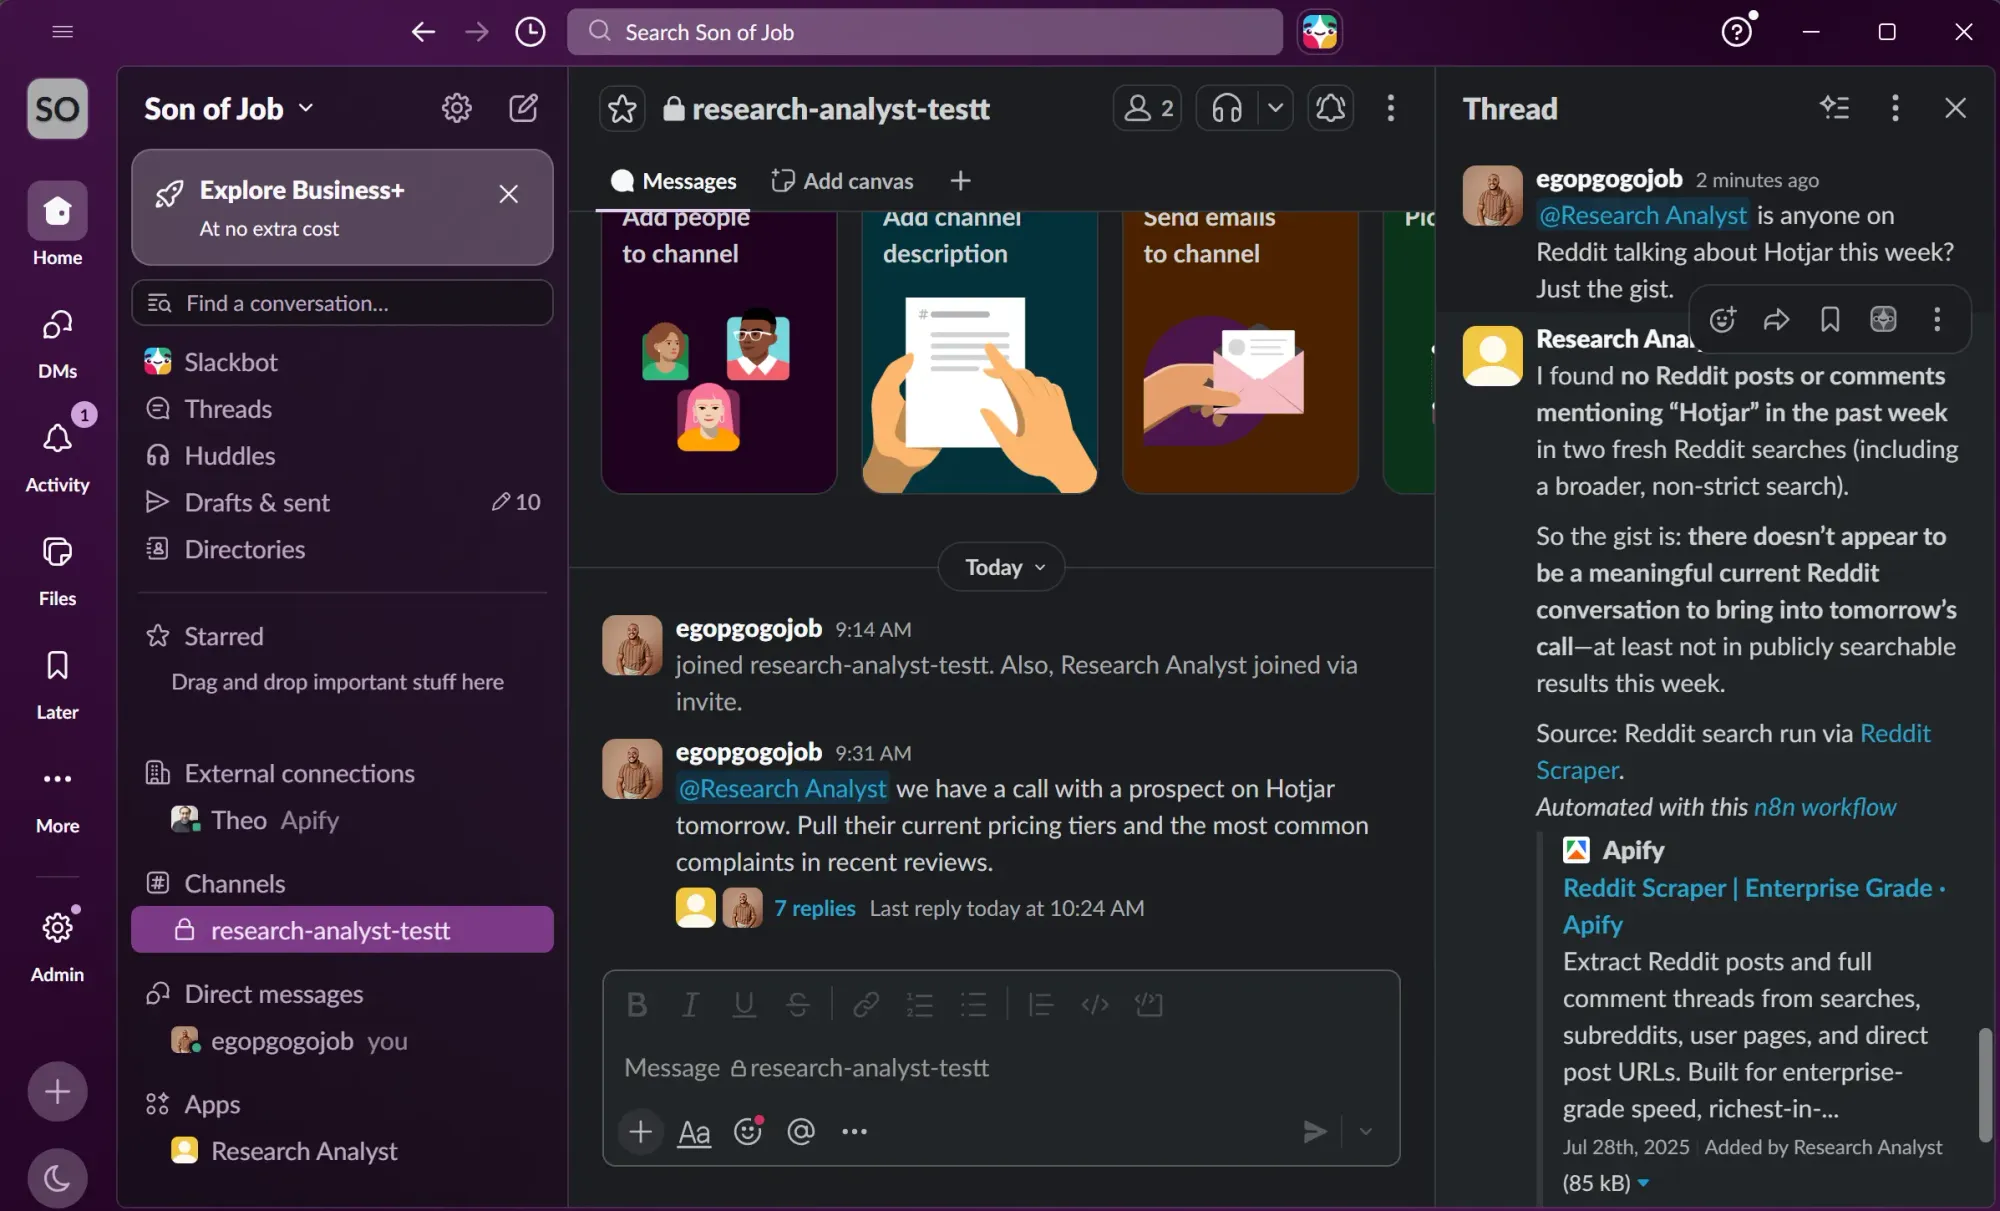Screen dimensions: 2000x1211
Task: Open the Slack AI icon next to search
Action: click(1319, 32)
